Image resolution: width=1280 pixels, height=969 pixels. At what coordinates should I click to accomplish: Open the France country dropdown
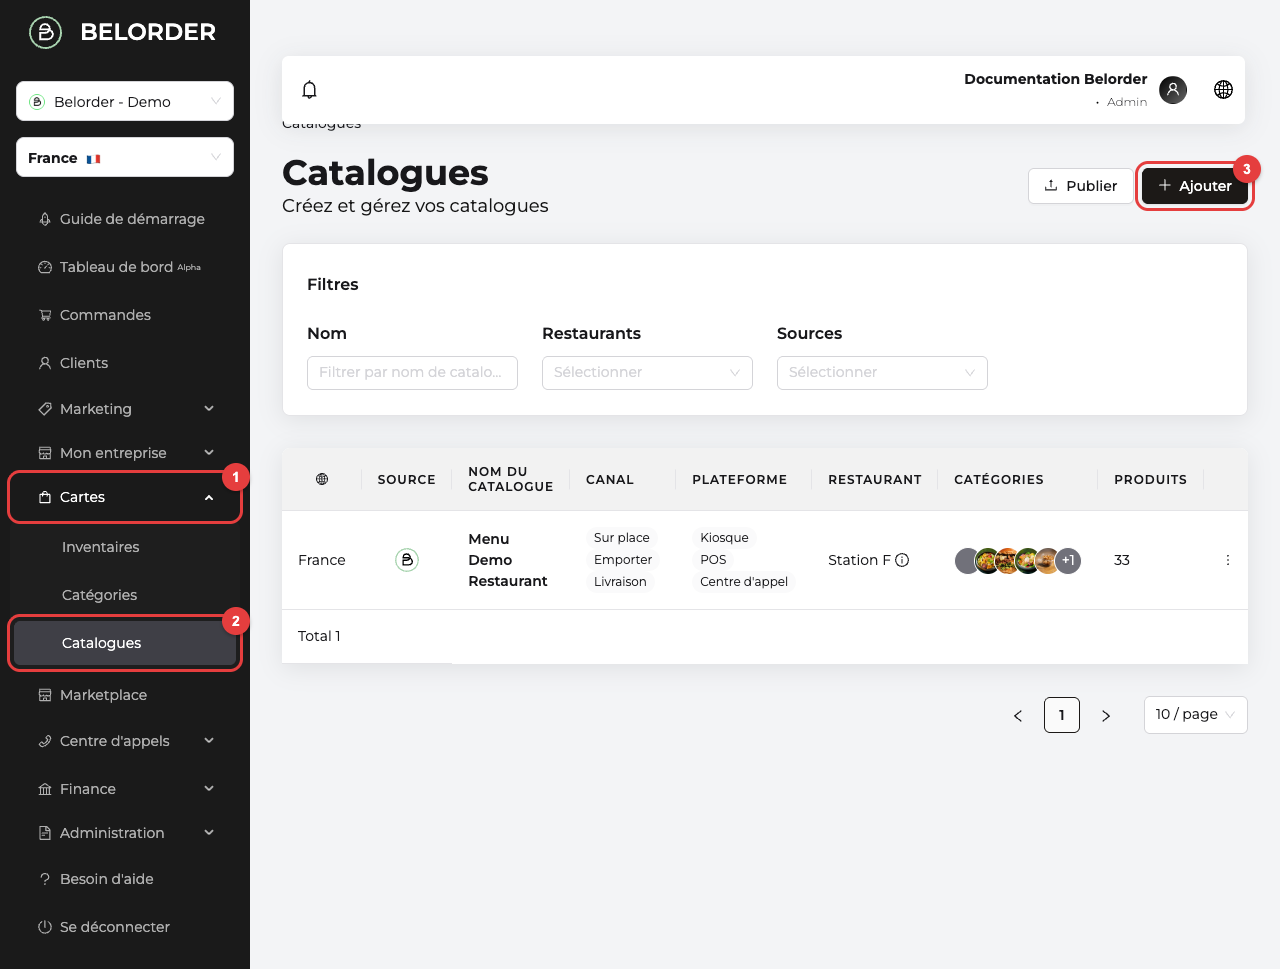(125, 157)
